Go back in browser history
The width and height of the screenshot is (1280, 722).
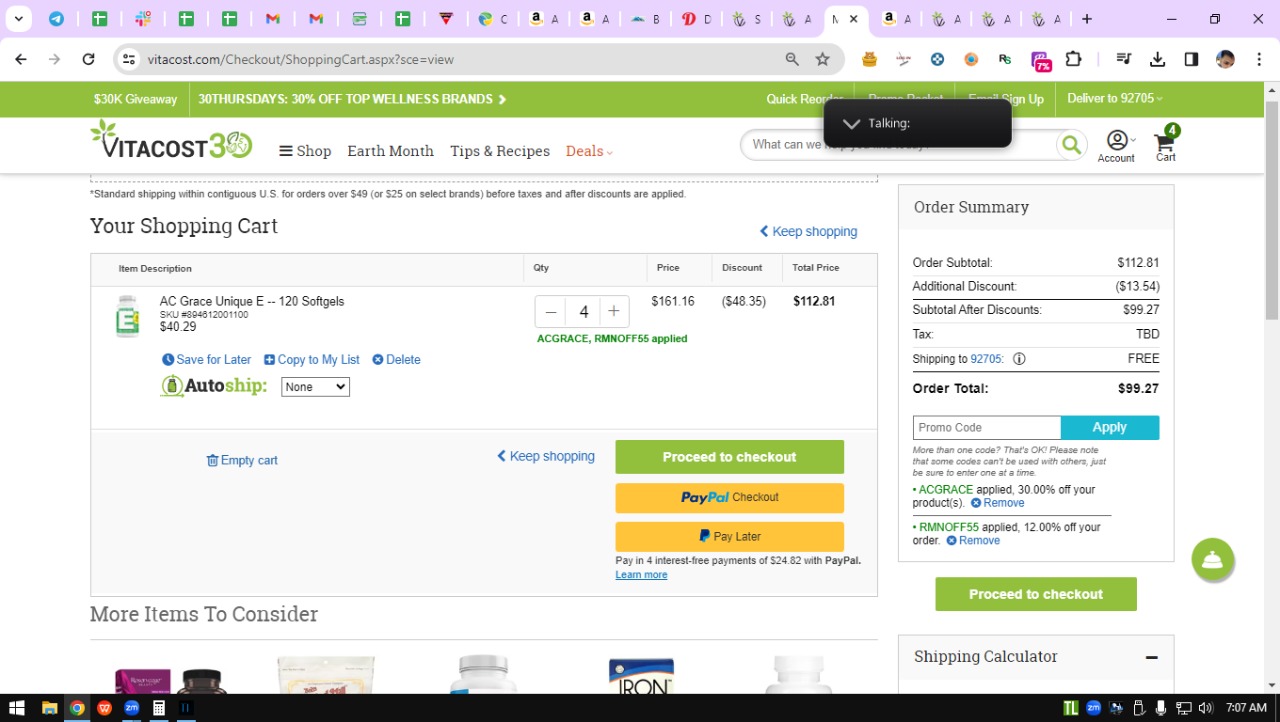21,59
